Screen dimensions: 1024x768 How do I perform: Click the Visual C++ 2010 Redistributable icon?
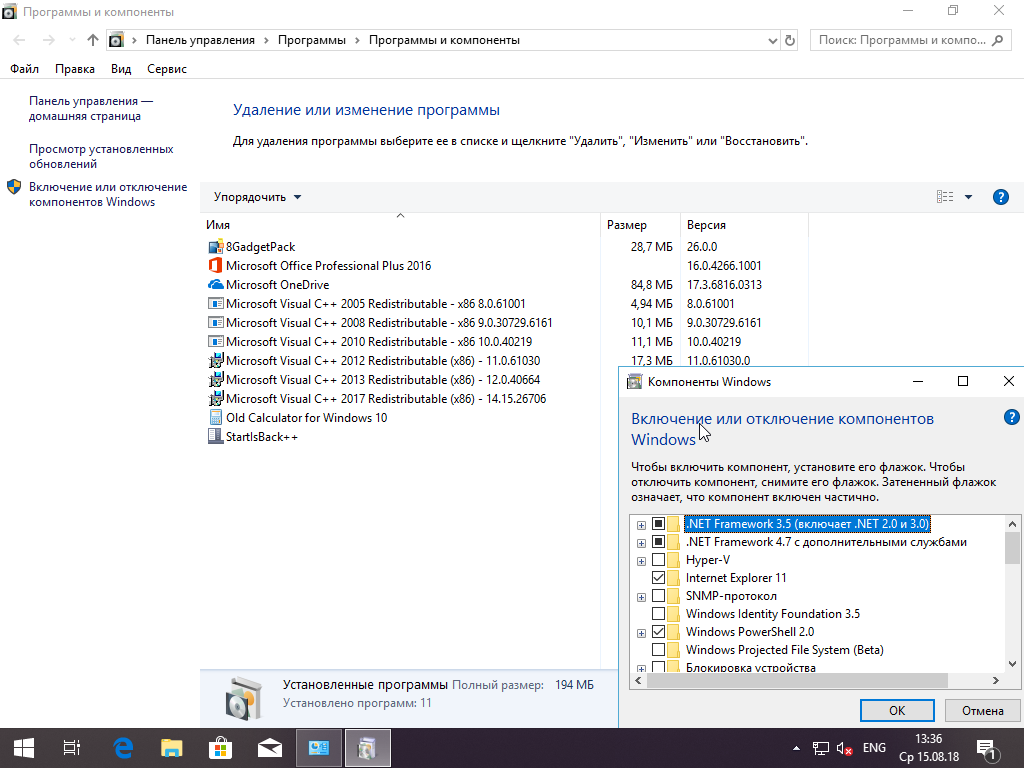click(216, 342)
